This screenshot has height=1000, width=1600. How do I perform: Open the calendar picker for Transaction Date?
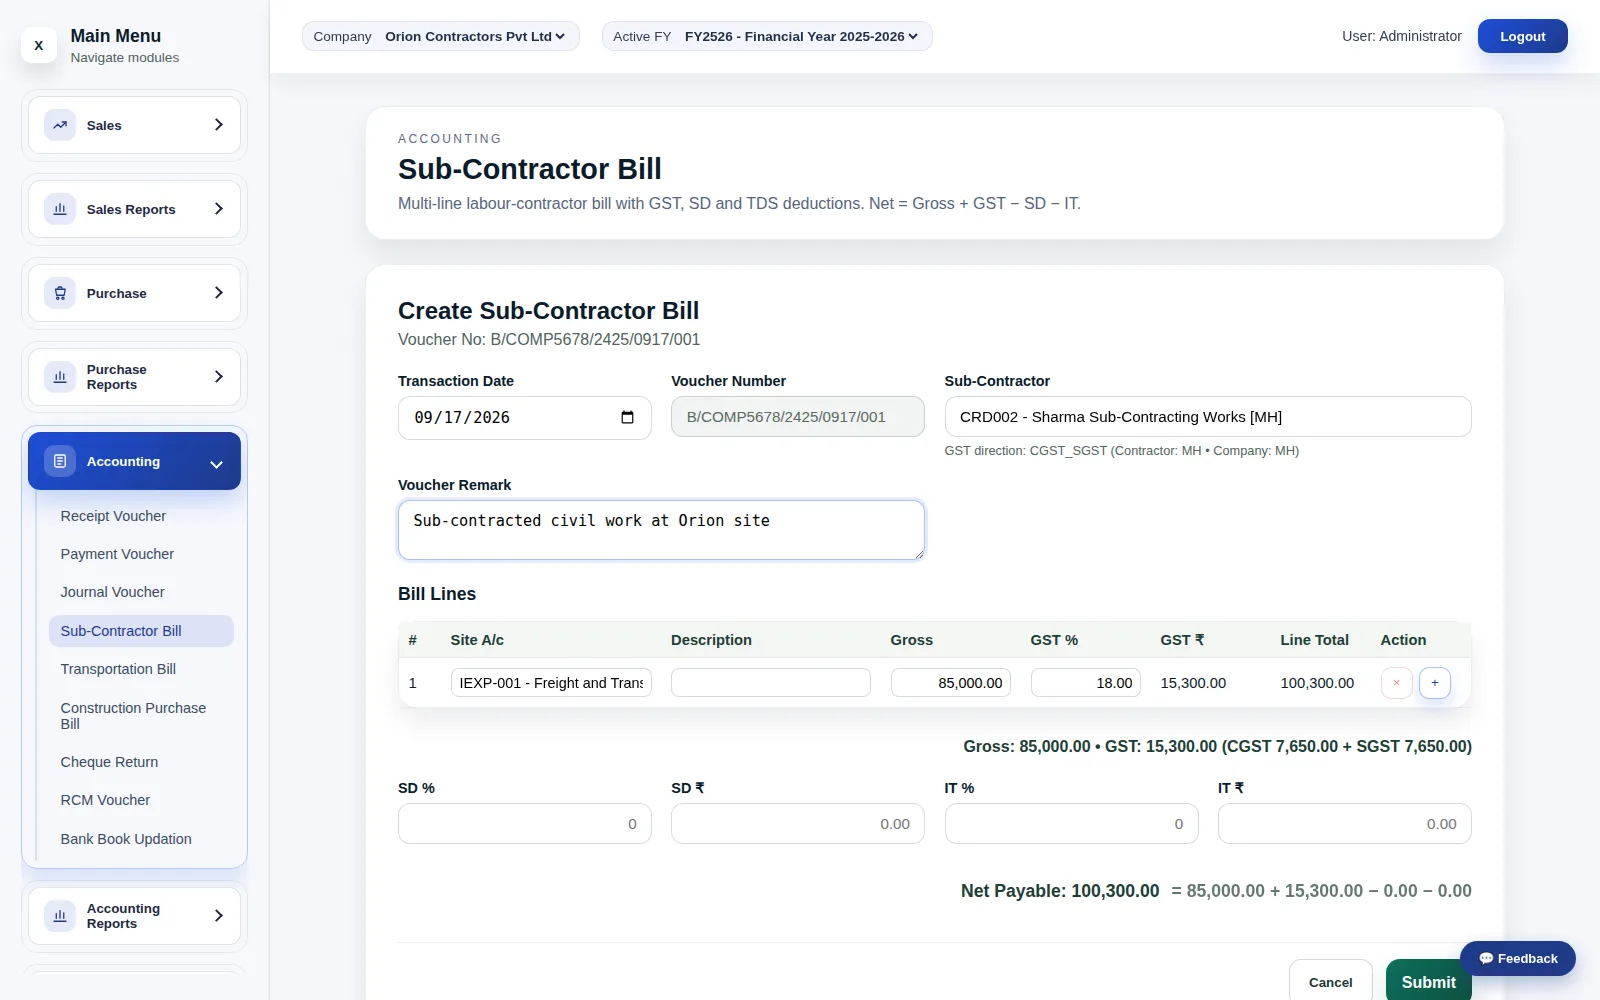(627, 417)
